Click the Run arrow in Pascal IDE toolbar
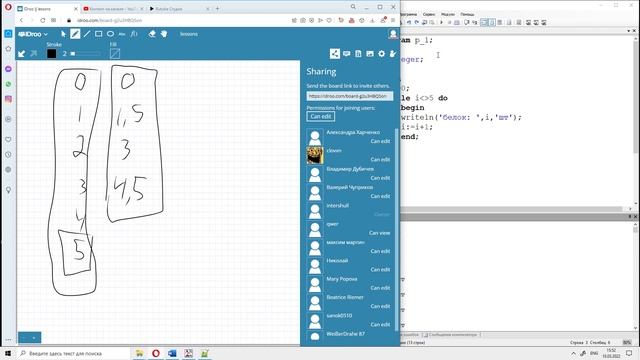640x360 pixels. (442, 22)
